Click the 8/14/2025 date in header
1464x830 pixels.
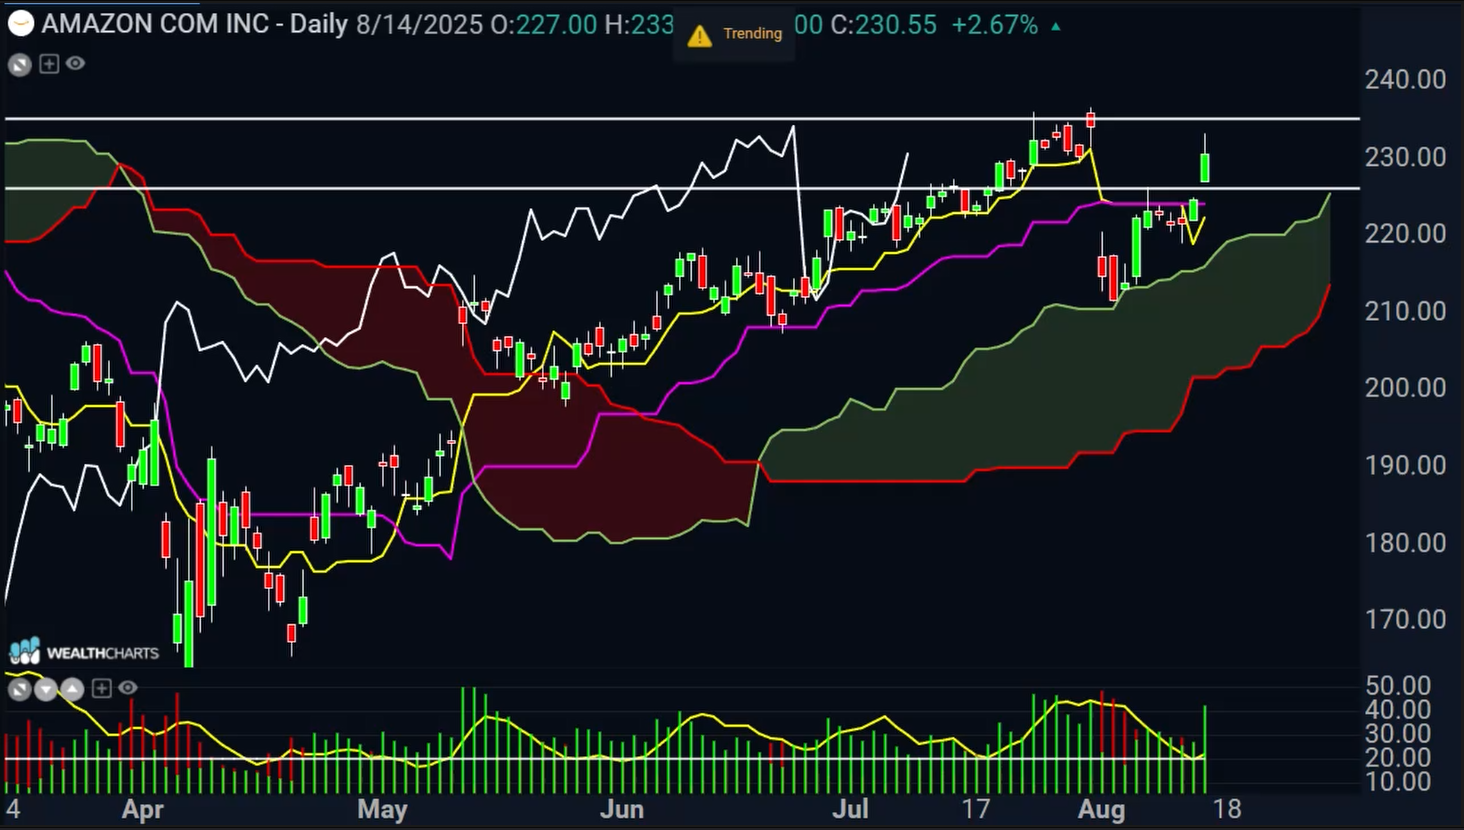tap(419, 24)
